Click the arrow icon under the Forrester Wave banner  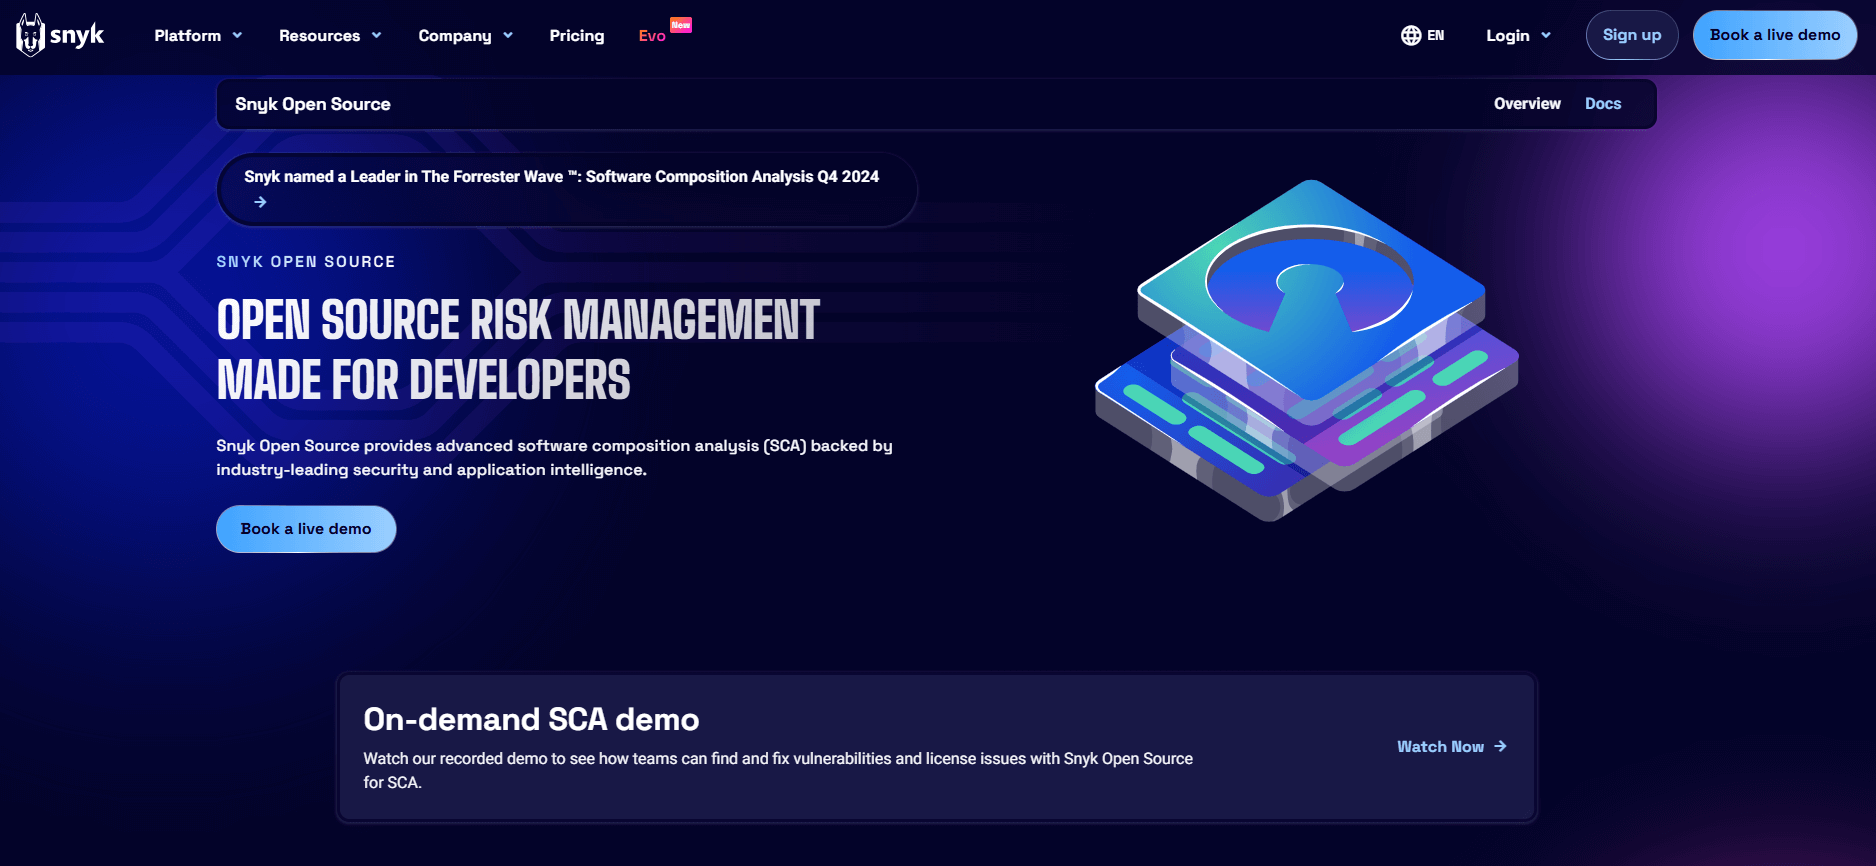(260, 202)
